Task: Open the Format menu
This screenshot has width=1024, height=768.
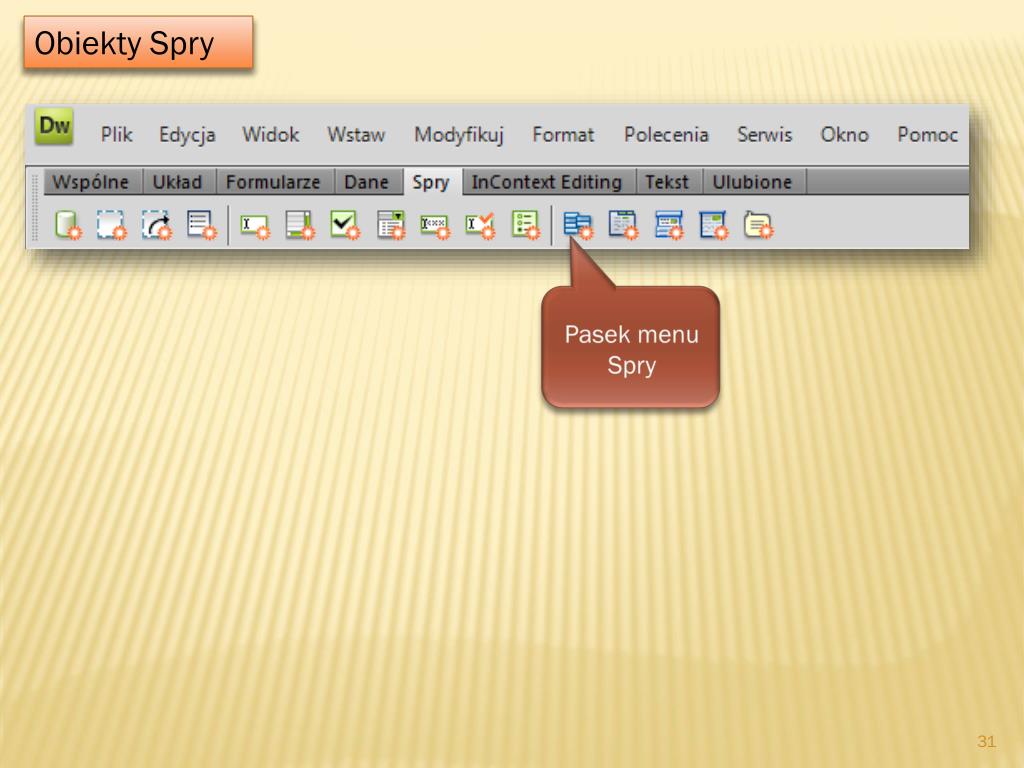Action: click(x=563, y=135)
